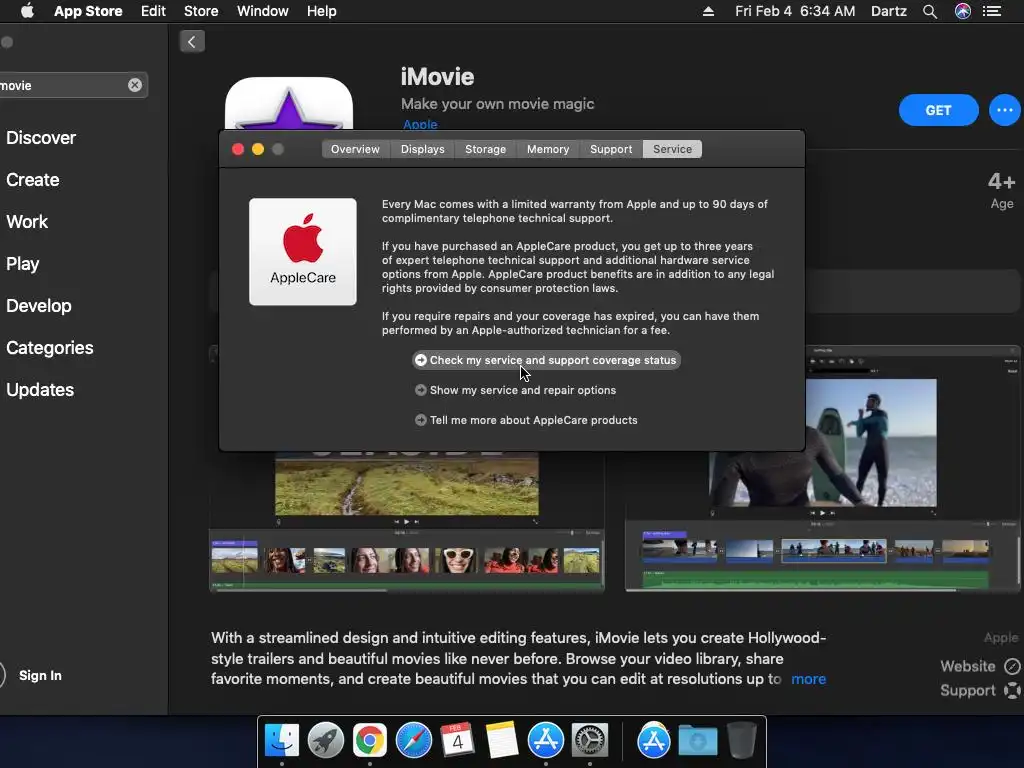This screenshot has height=768, width=1024.
Task: Select the Service tab
Action: 673,149
